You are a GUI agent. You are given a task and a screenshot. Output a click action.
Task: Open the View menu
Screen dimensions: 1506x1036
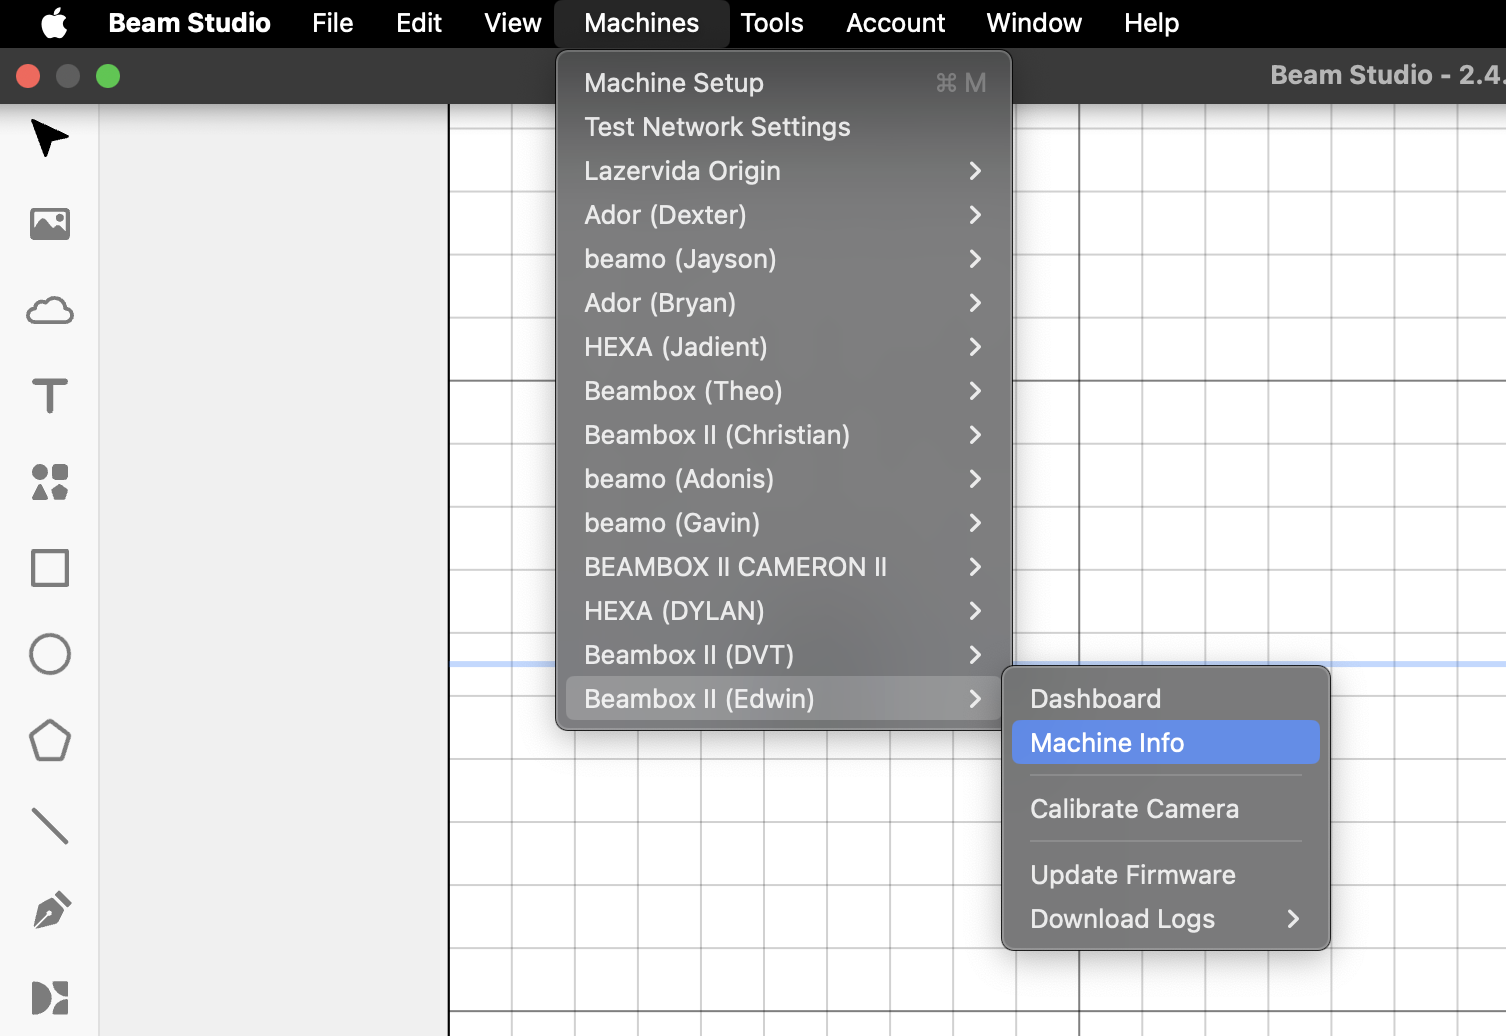[x=512, y=23]
